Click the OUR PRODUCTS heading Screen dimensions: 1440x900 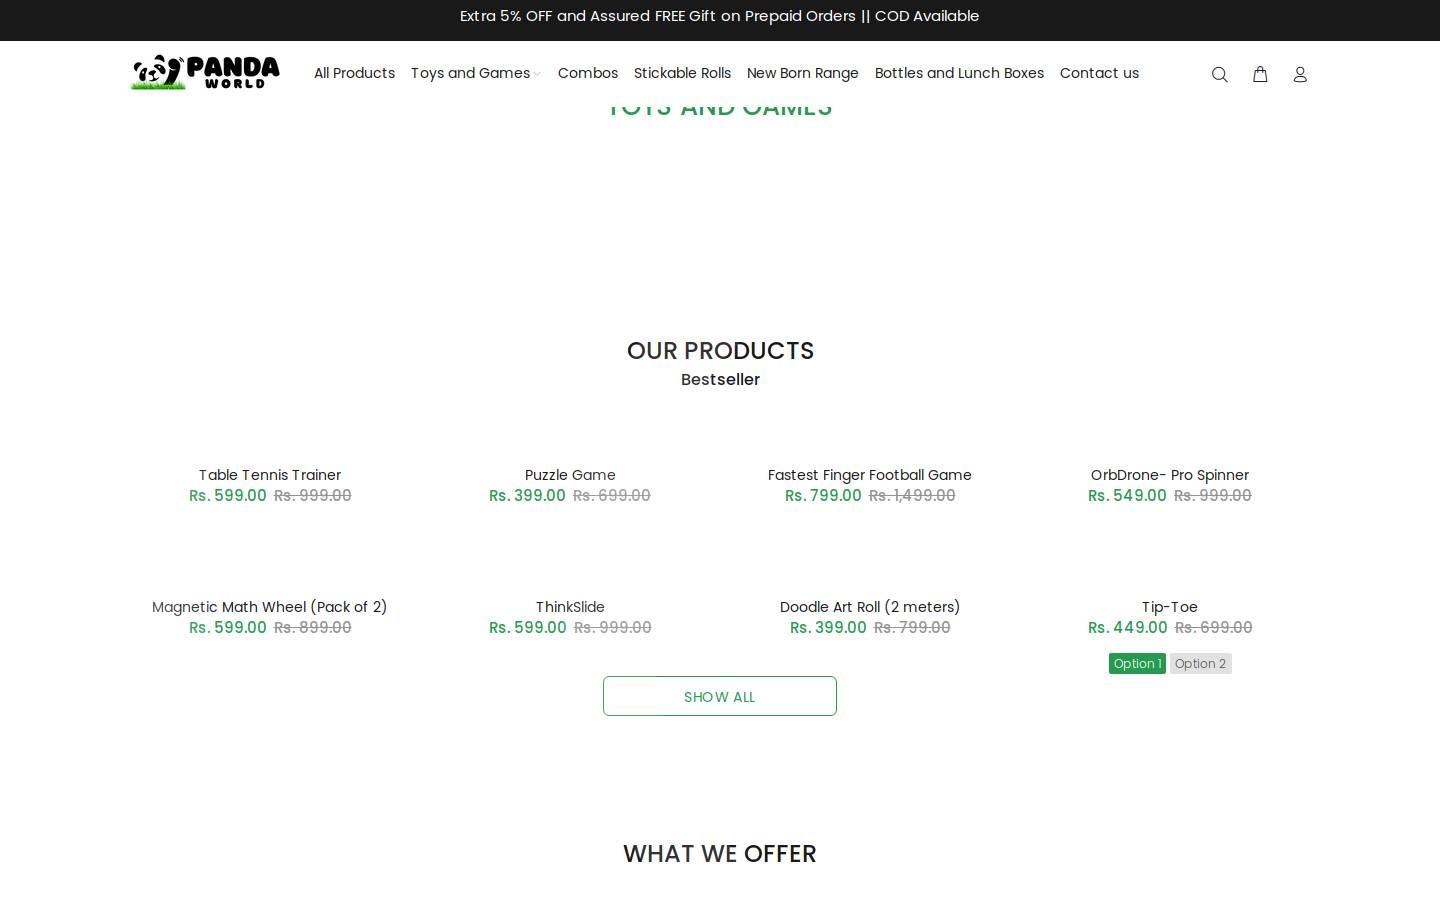tap(720, 350)
